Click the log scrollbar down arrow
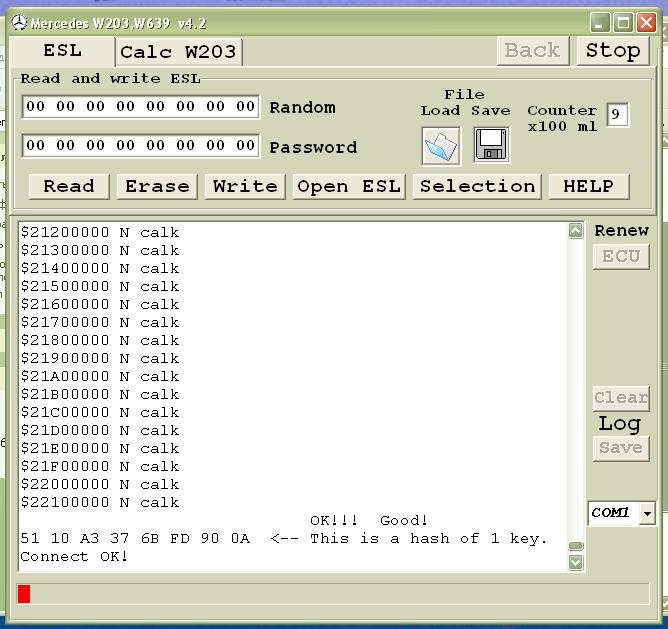668x629 pixels. pyautogui.click(x=576, y=563)
